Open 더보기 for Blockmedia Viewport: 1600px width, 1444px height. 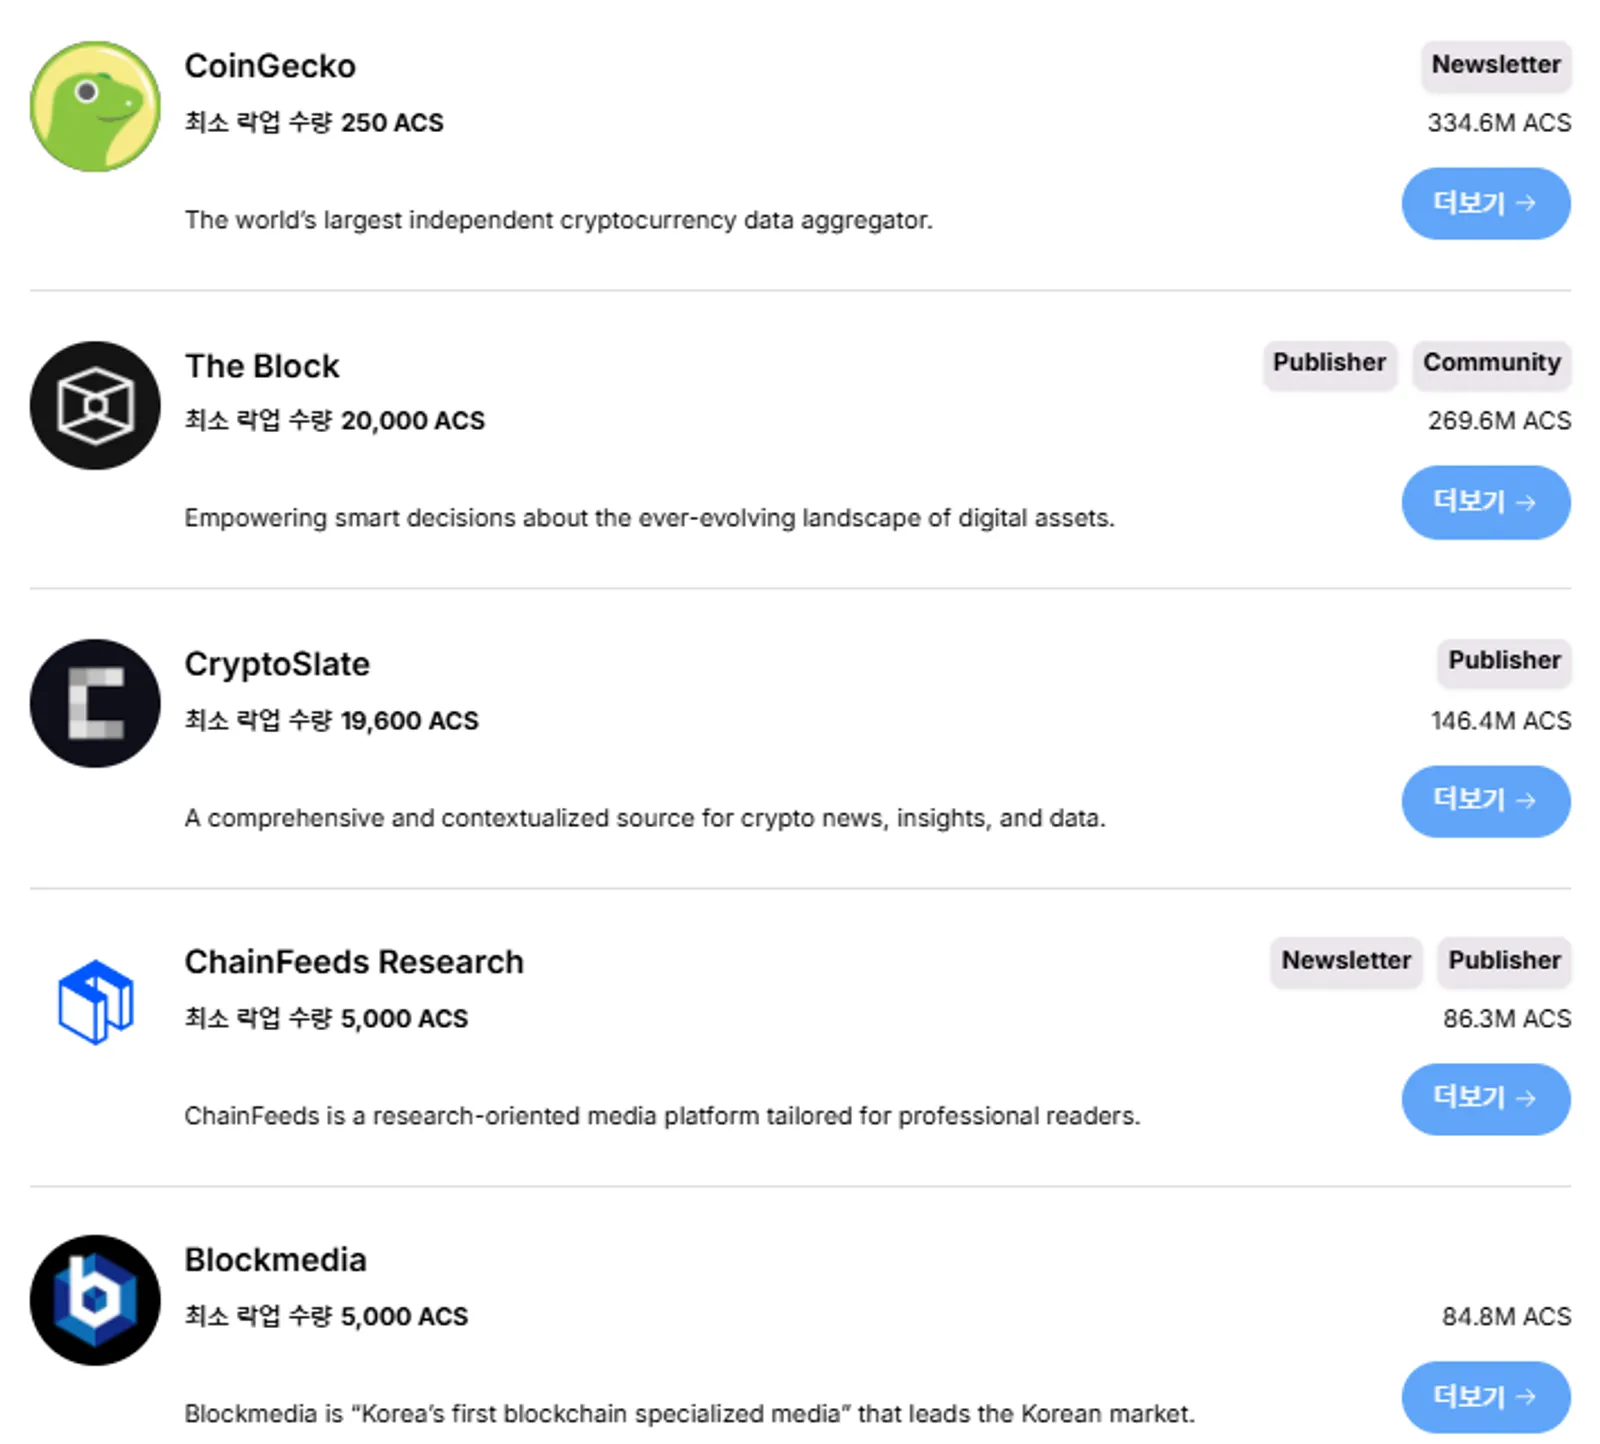[x=1485, y=1396]
